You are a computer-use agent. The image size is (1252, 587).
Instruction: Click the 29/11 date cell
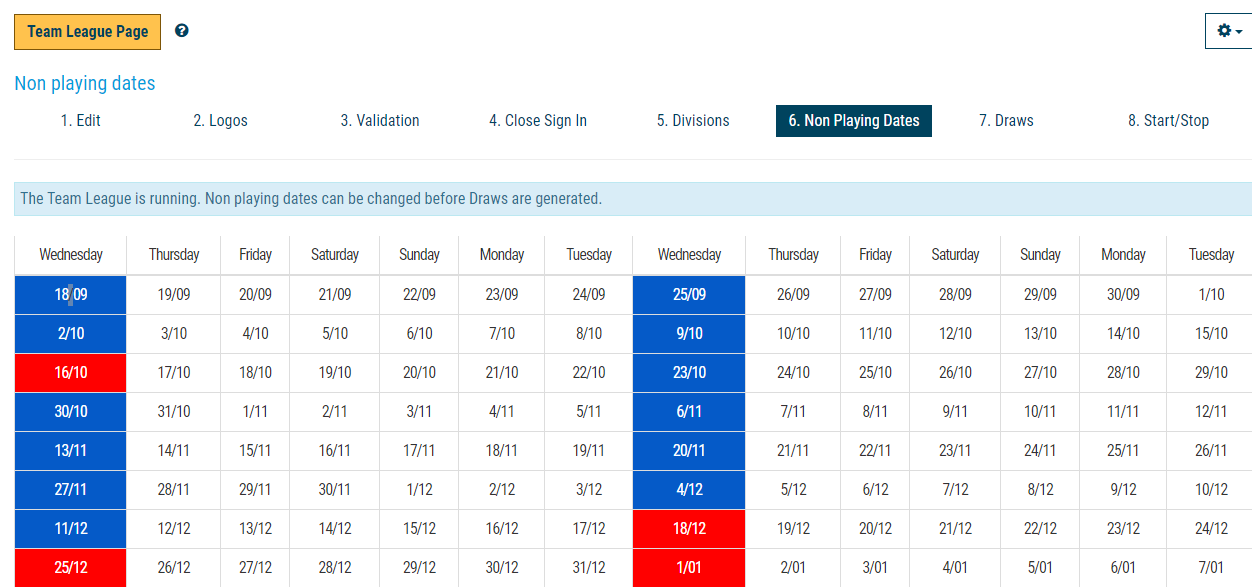255,490
